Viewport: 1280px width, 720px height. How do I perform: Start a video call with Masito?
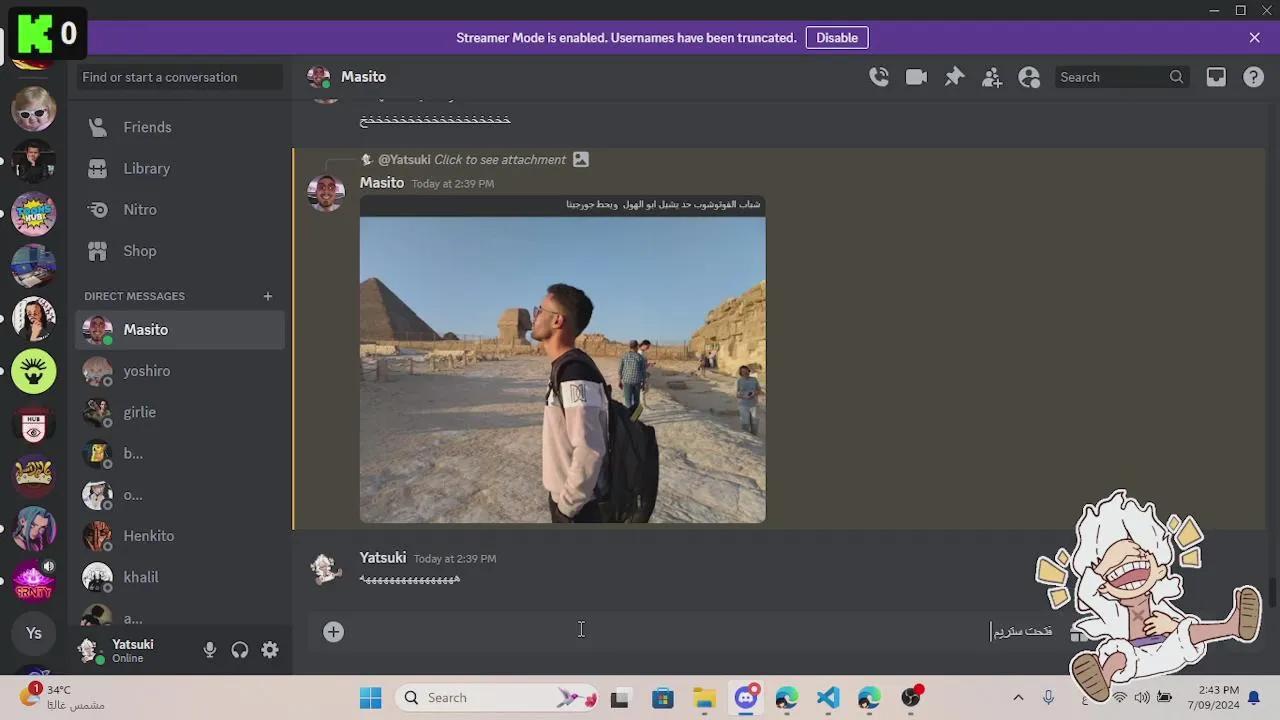pos(916,77)
